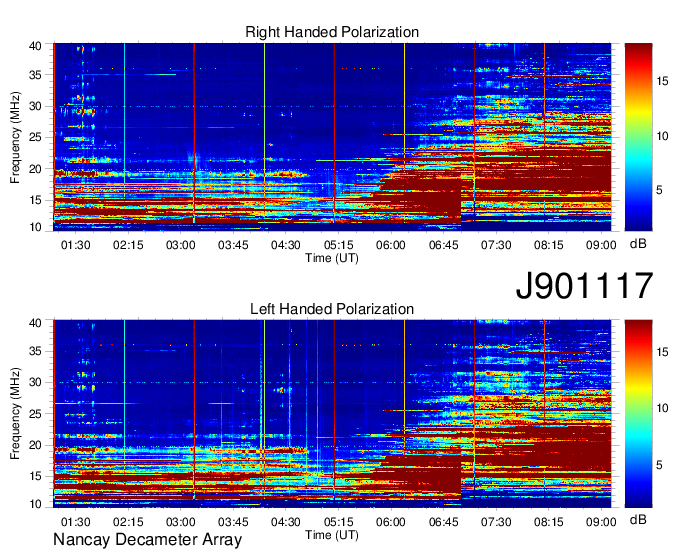Viewport: 680px width, 552px height.
Task: Click the '06:00' tick label on bottom plot
Action: coord(390,522)
